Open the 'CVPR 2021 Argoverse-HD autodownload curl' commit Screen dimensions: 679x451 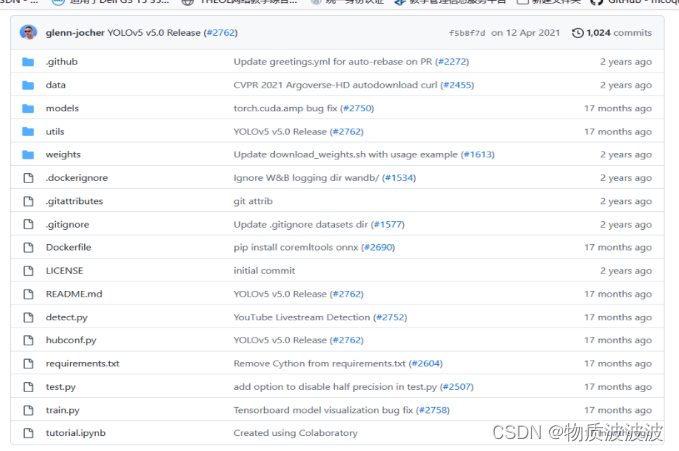click(x=335, y=85)
